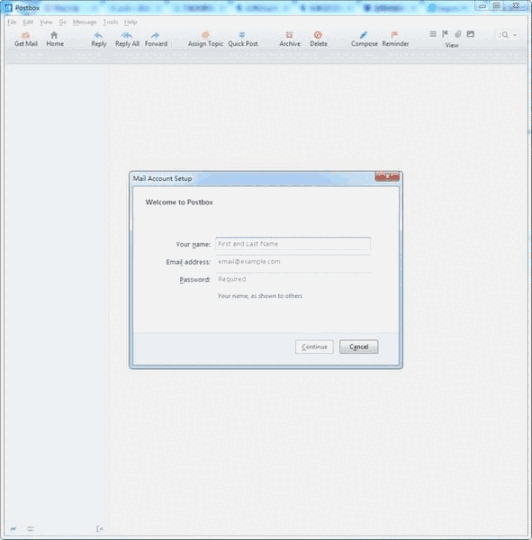This screenshot has height=540, width=532.
Task: Click the Get Mail toolbar icon
Action: (25, 35)
